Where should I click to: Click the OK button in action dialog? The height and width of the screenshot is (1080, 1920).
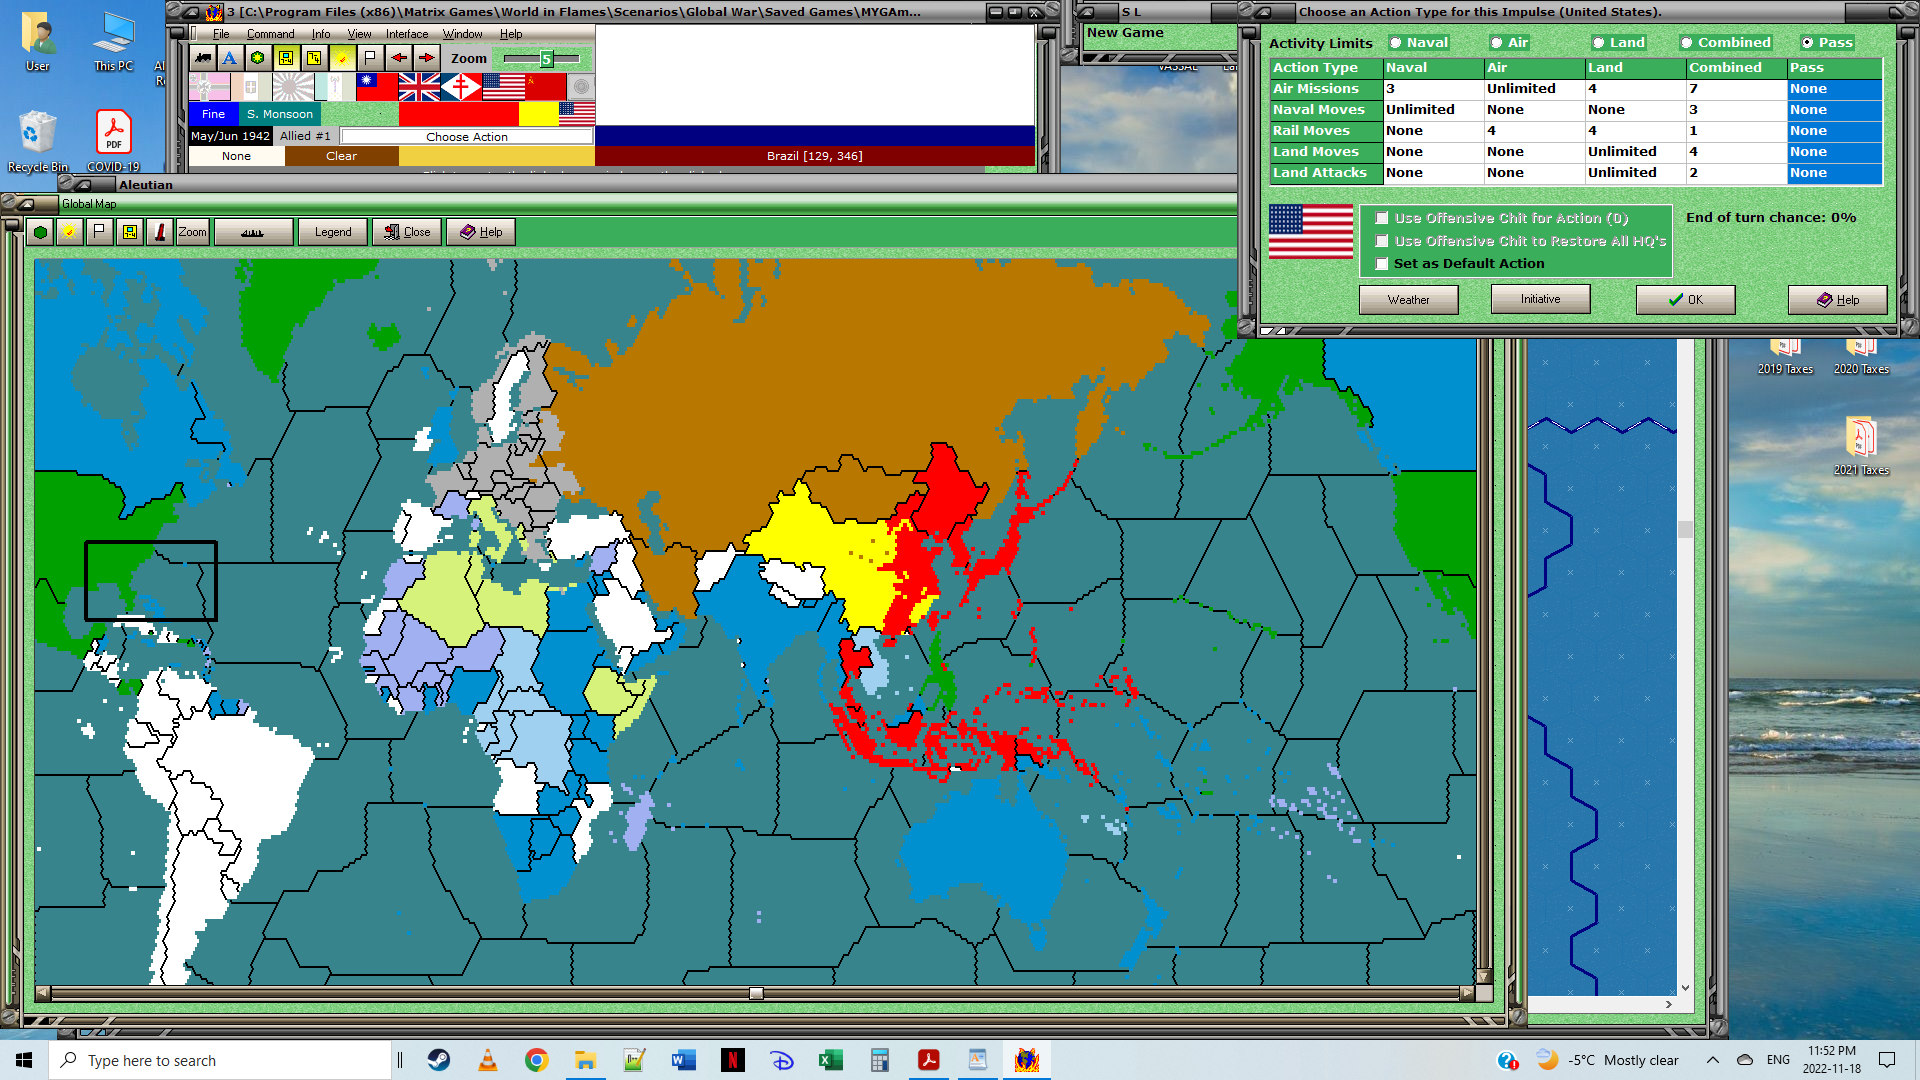pos(1685,299)
